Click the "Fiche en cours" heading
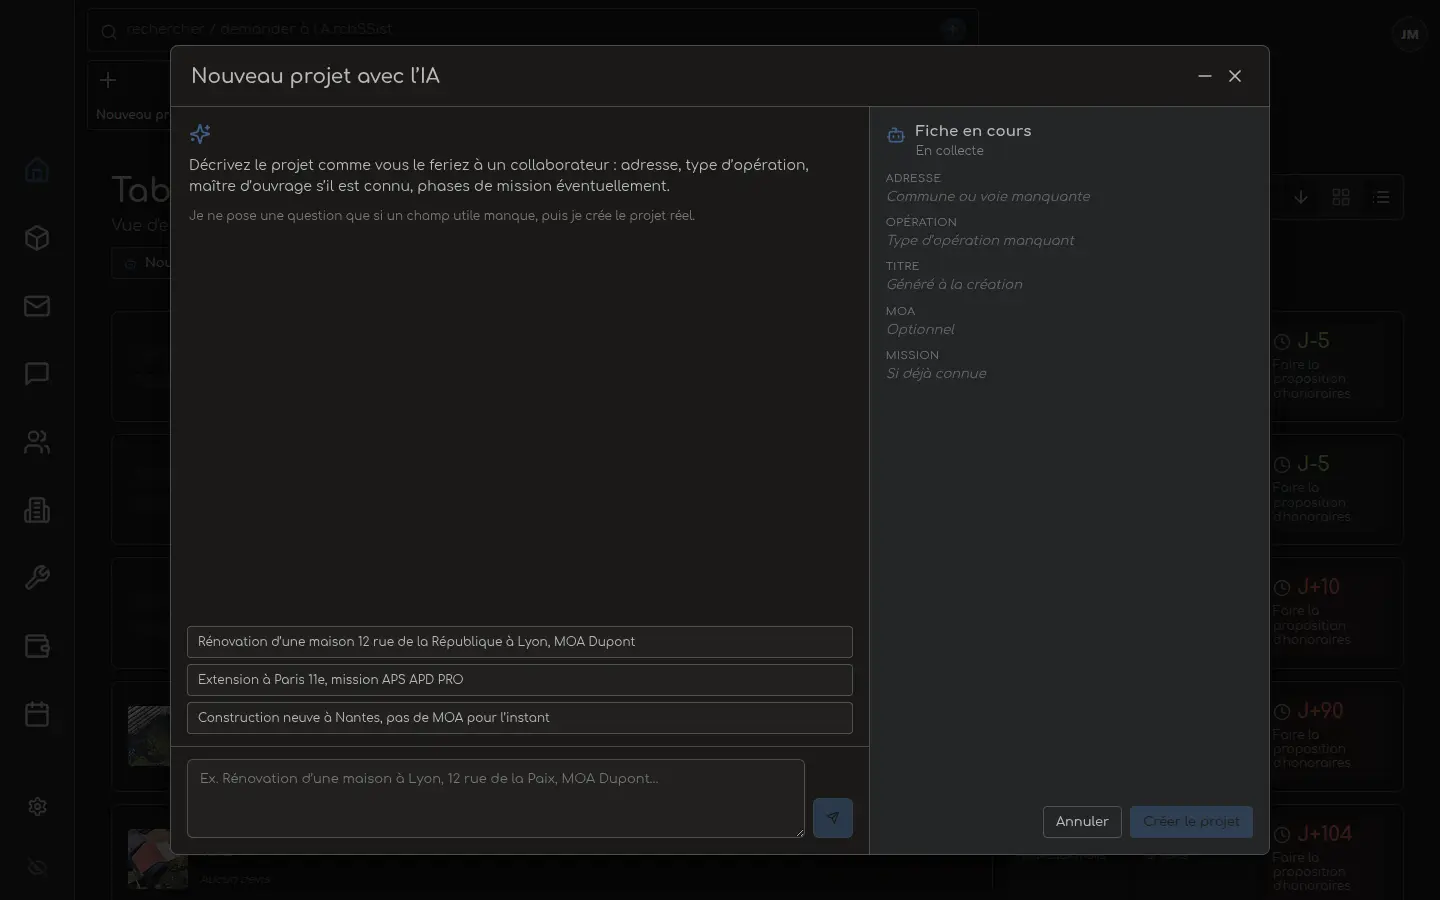Viewport: 1440px width, 900px height. (x=973, y=131)
